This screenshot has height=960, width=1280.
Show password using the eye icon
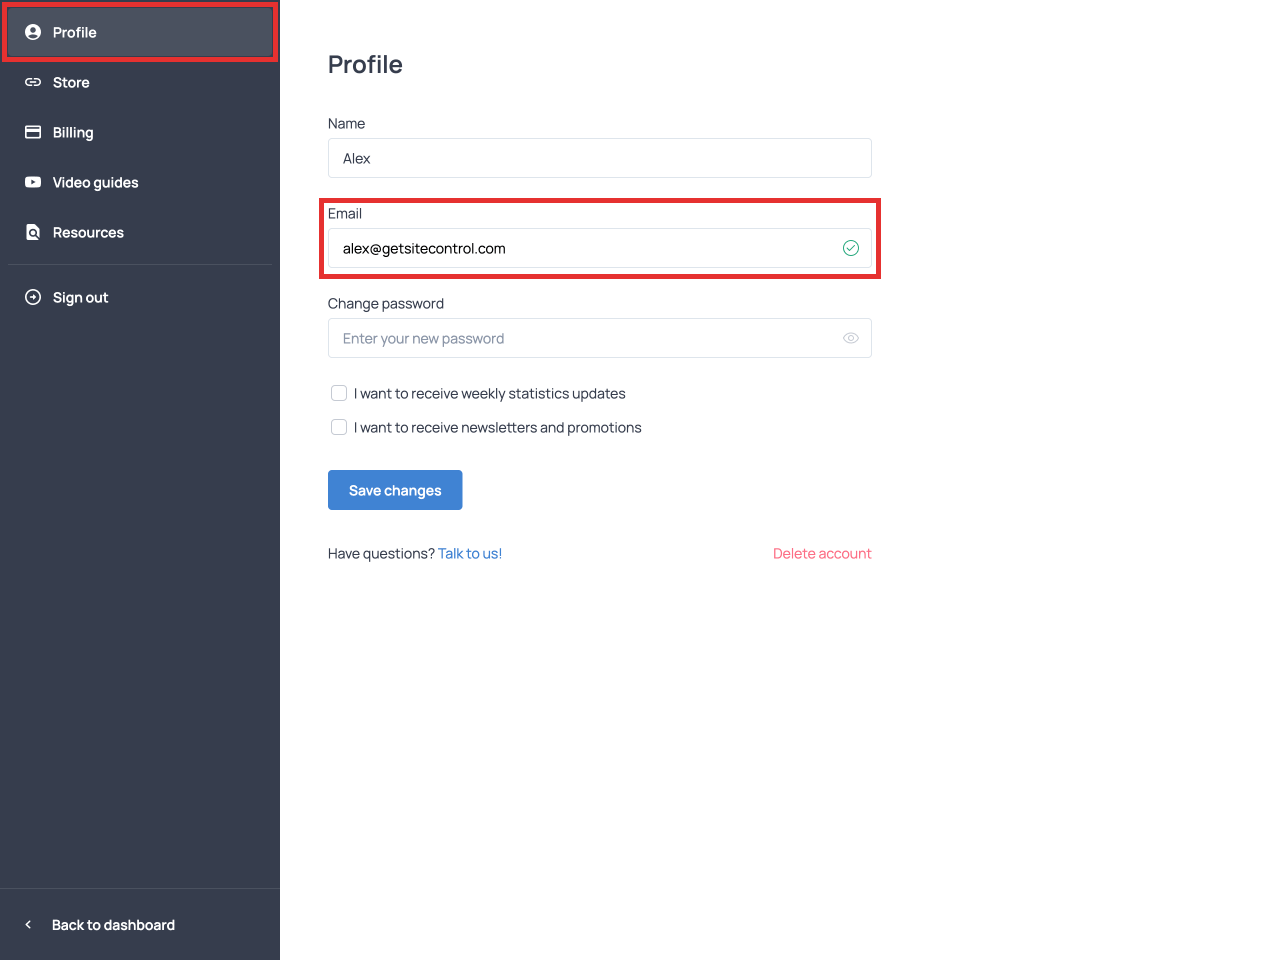coord(851,338)
